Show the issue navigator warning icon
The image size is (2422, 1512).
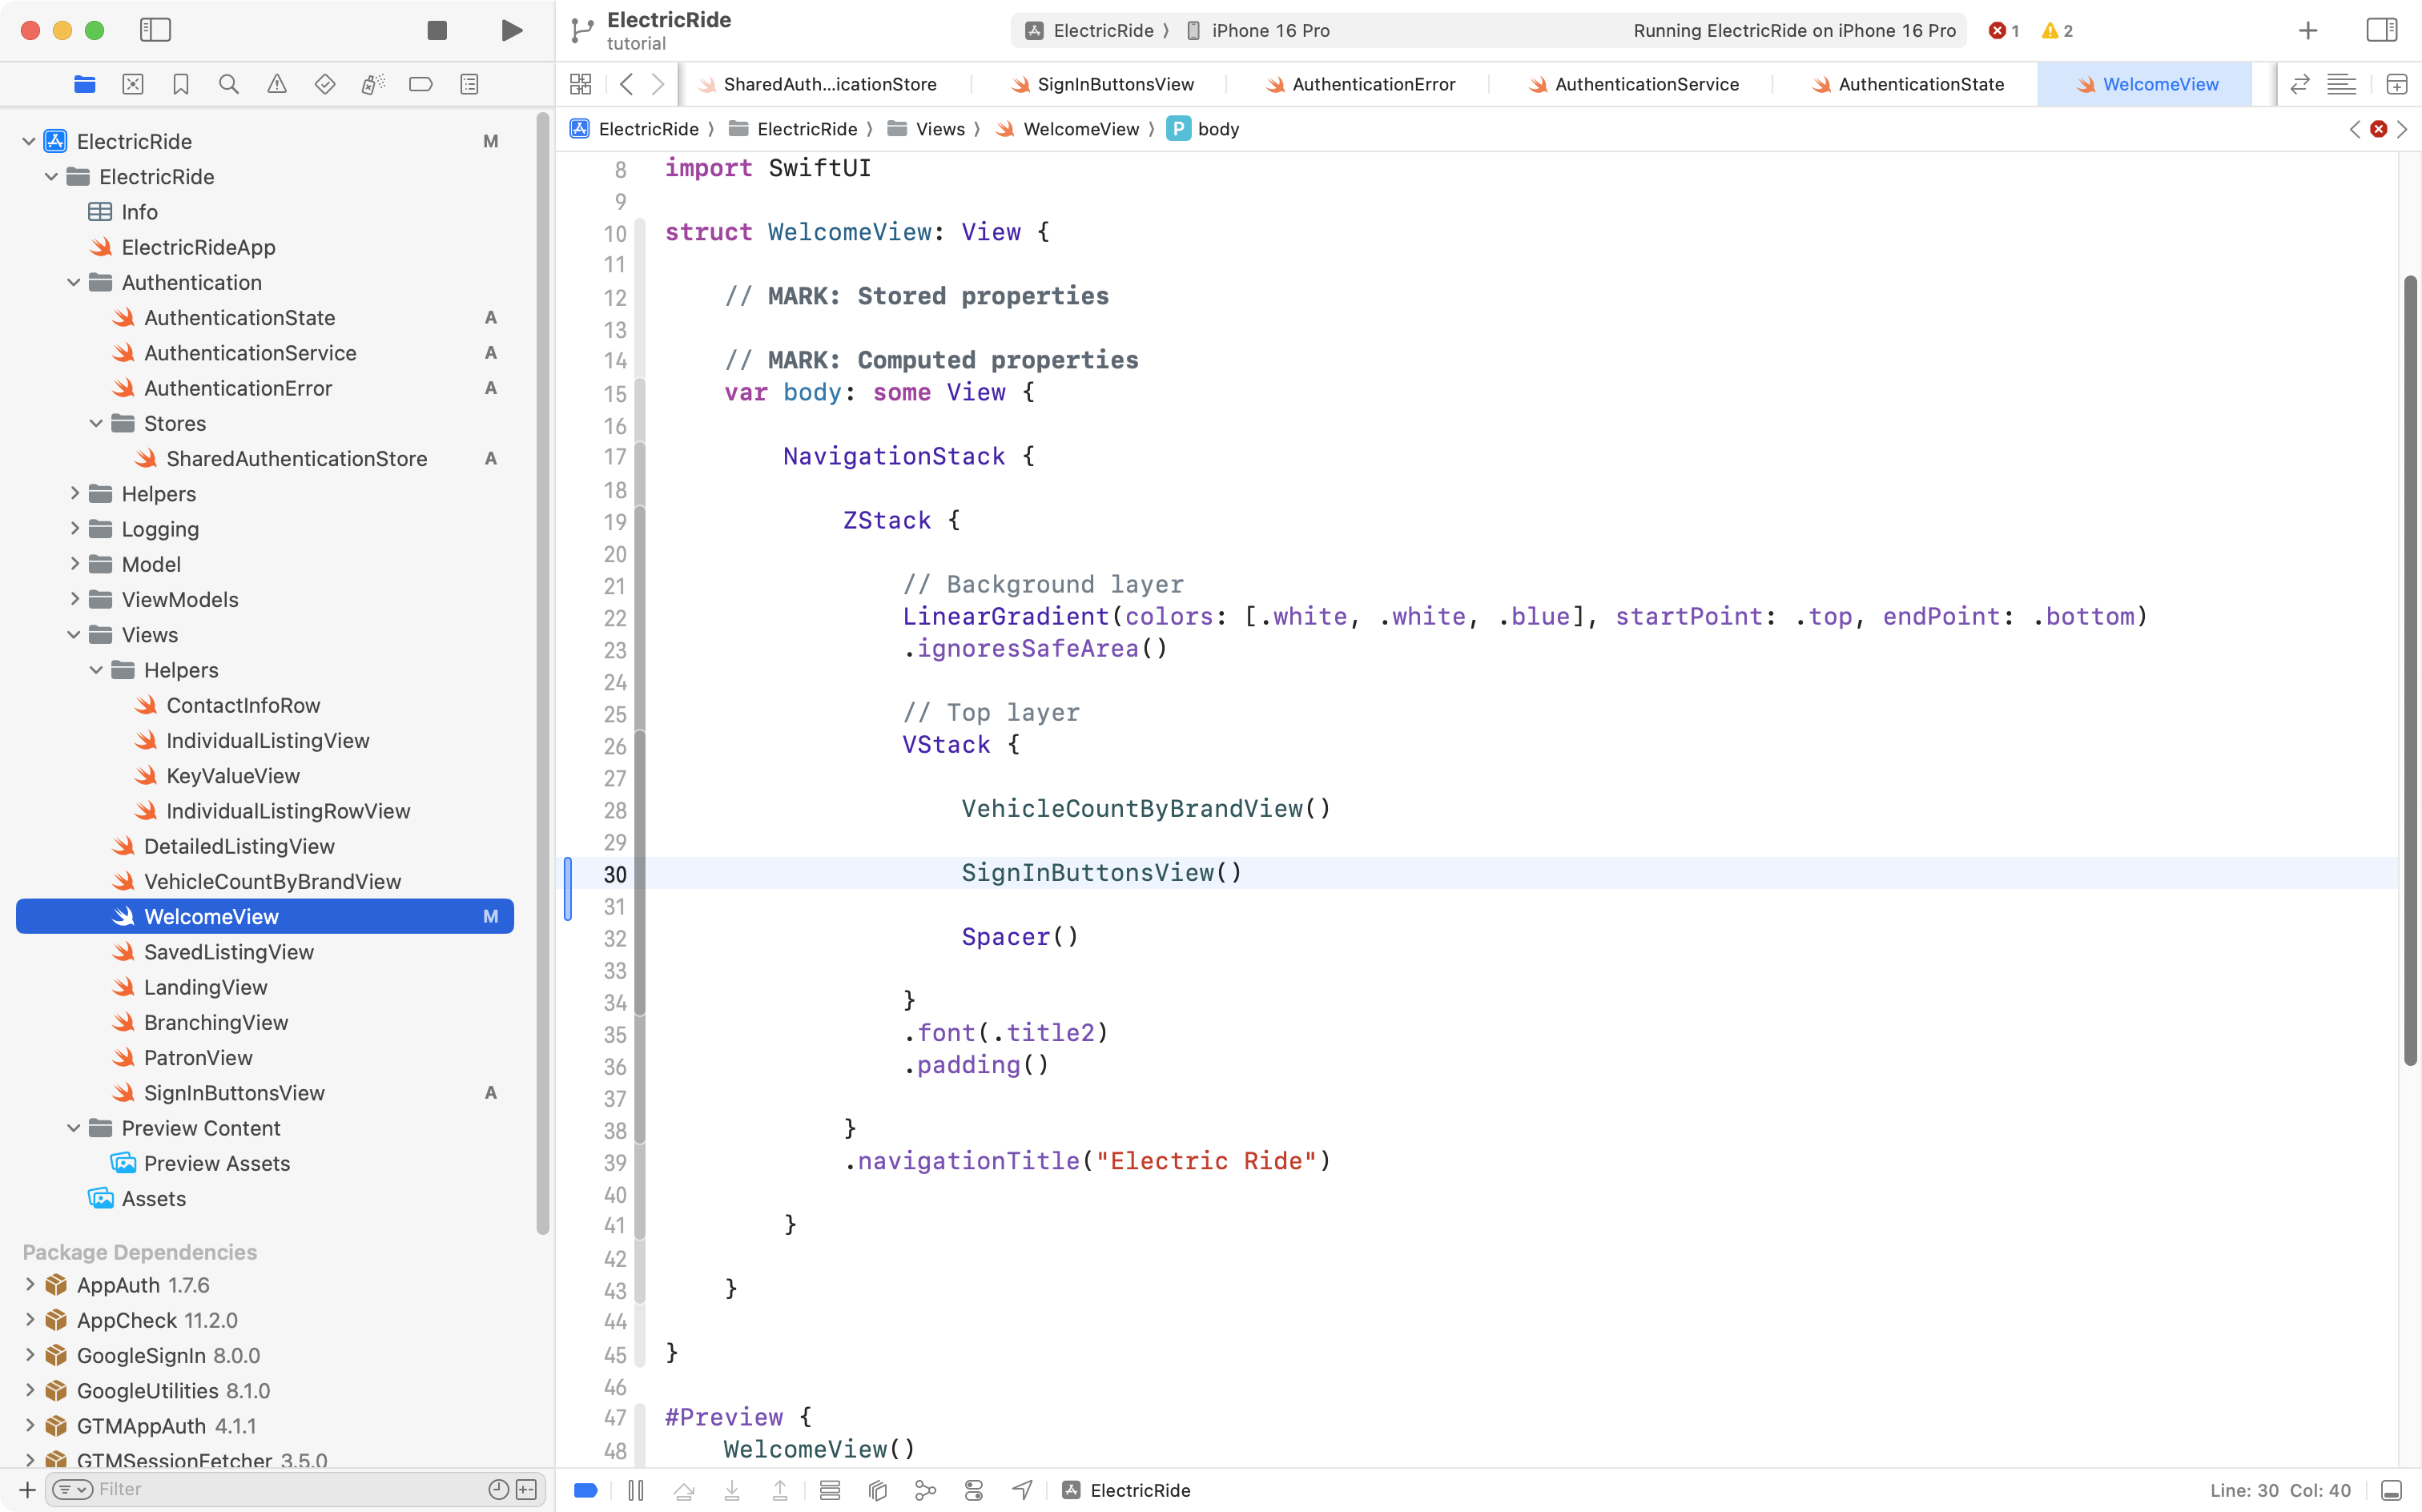[x=277, y=84]
